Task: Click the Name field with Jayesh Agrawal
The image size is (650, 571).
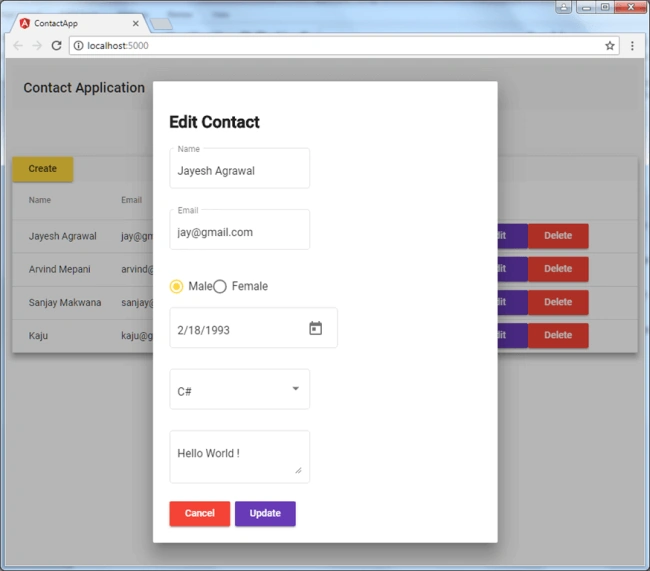Action: (240, 168)
